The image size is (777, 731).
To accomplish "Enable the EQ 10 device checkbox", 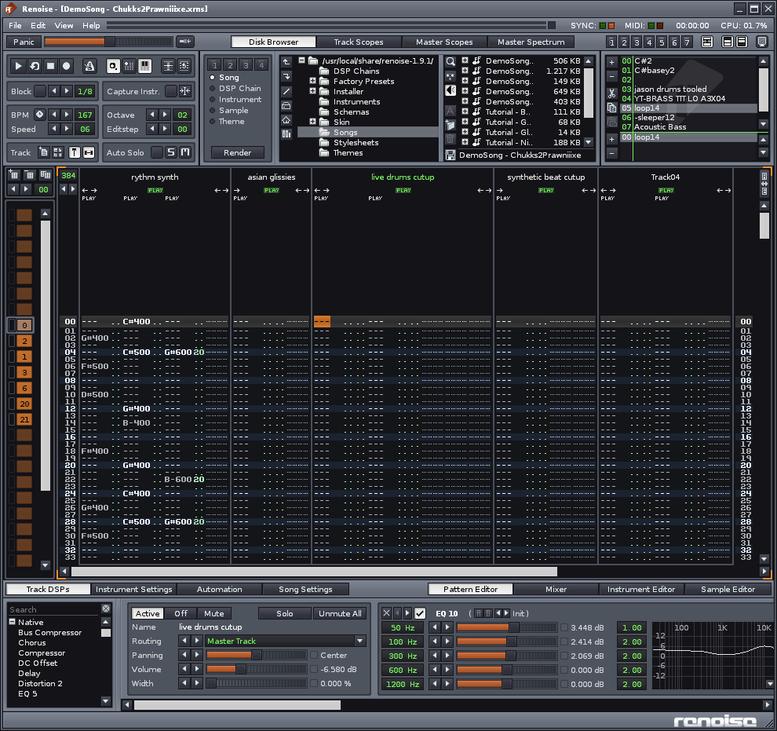I will (x=420, y=613).
